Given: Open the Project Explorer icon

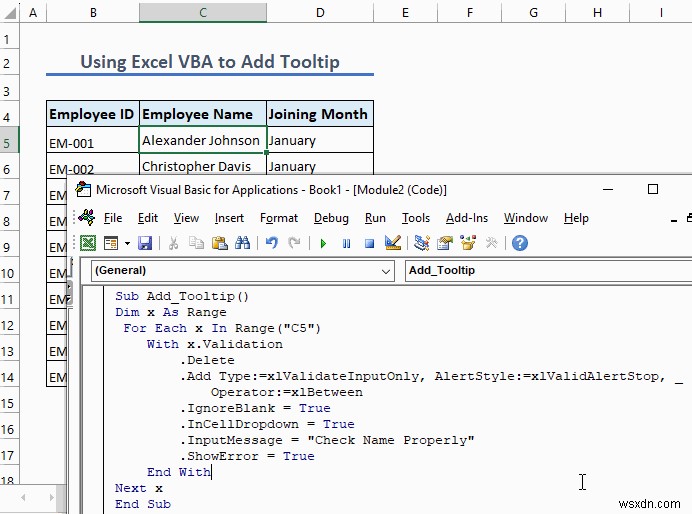Looking at the screenshot, I should tap(421, 243).
